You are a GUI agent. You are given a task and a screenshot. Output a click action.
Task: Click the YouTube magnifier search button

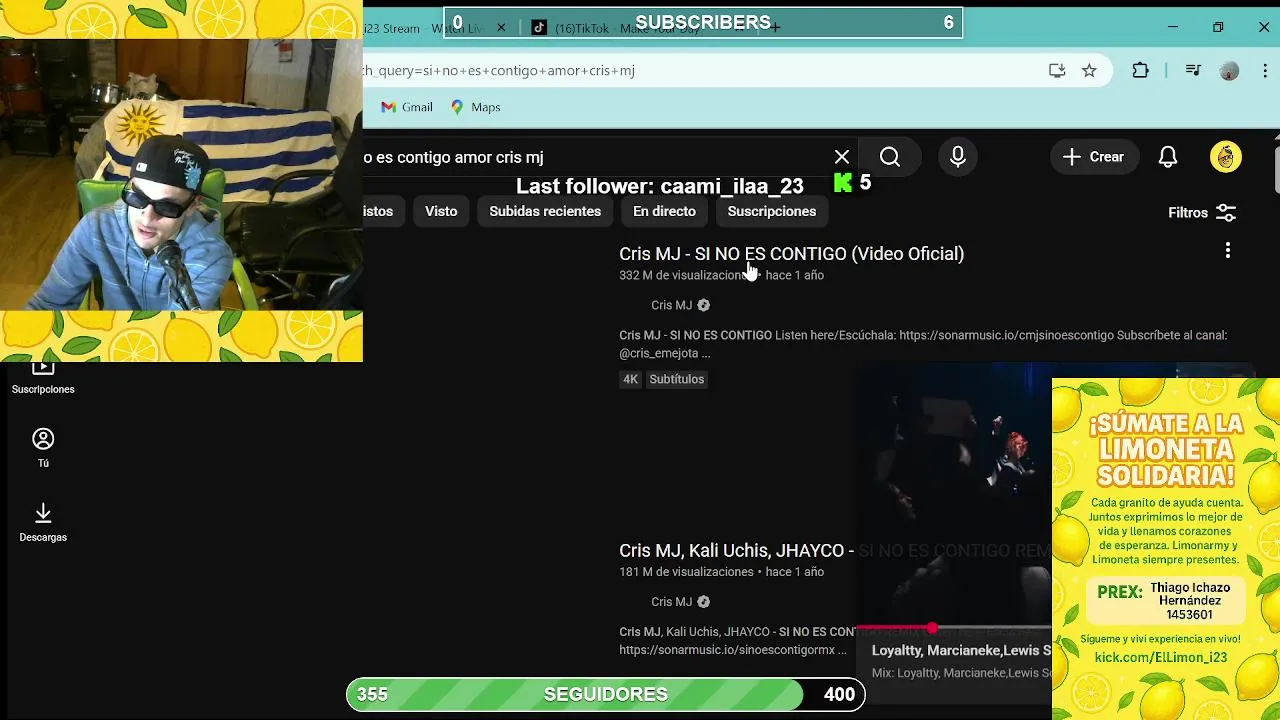point(890,157)
